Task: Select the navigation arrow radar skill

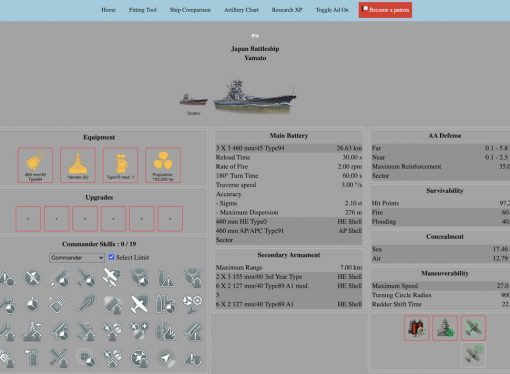Action: tap(166, 358)
